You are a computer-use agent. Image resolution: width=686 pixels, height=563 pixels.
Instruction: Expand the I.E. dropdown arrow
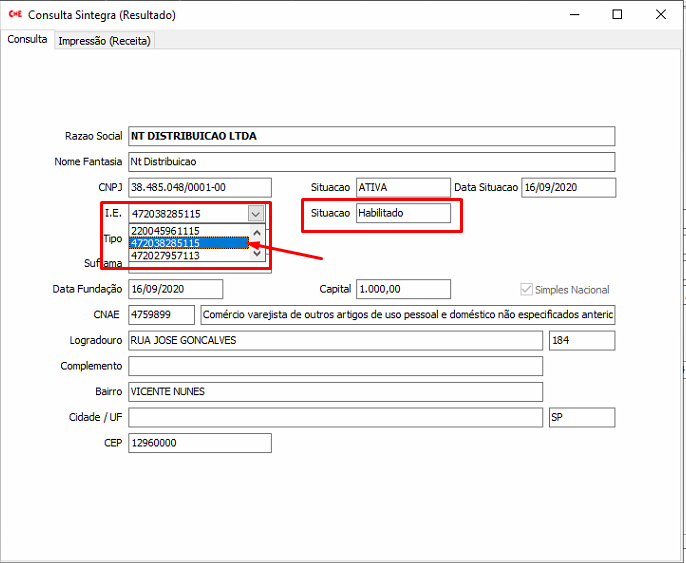[x=256, y=213]
